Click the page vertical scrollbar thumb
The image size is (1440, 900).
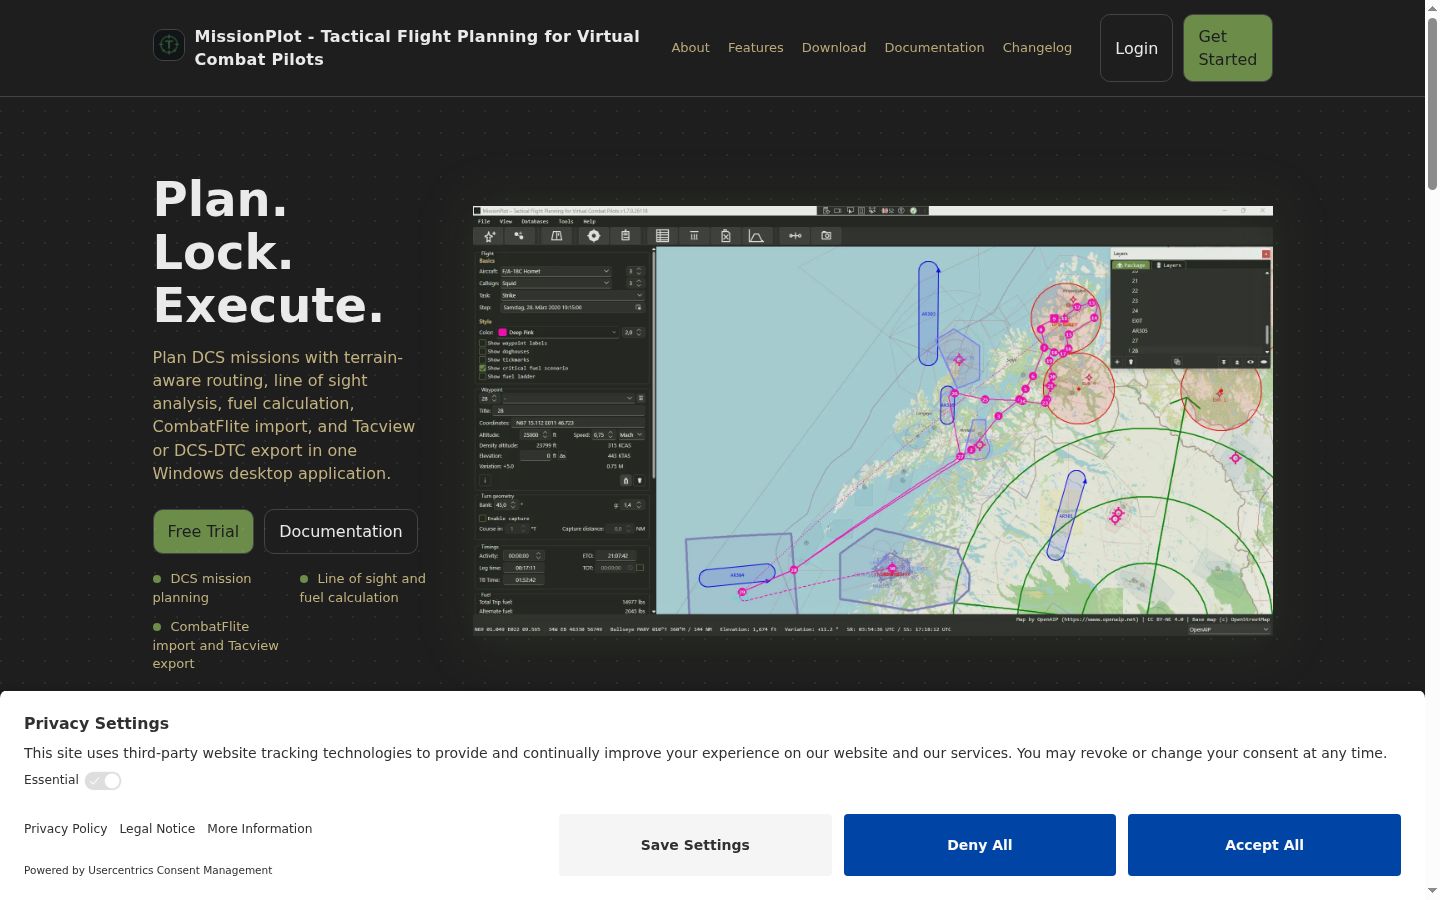(x=1432, y=103)
